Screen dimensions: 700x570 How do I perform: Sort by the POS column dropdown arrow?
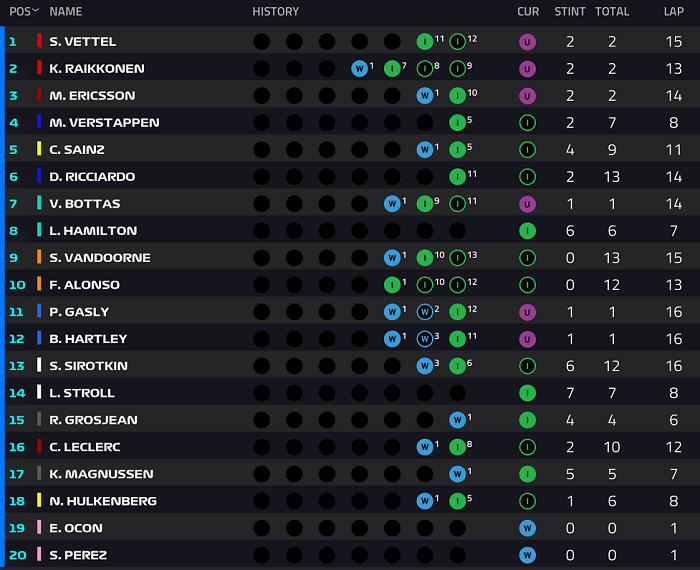(35, 11)
